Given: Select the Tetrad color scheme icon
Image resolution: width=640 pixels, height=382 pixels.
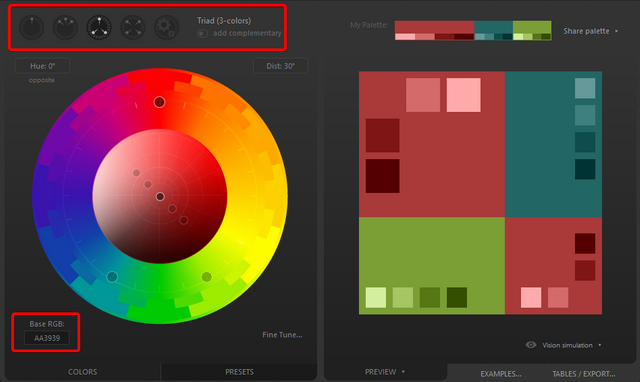Looking at the screenshot, I should coord(133,27).
